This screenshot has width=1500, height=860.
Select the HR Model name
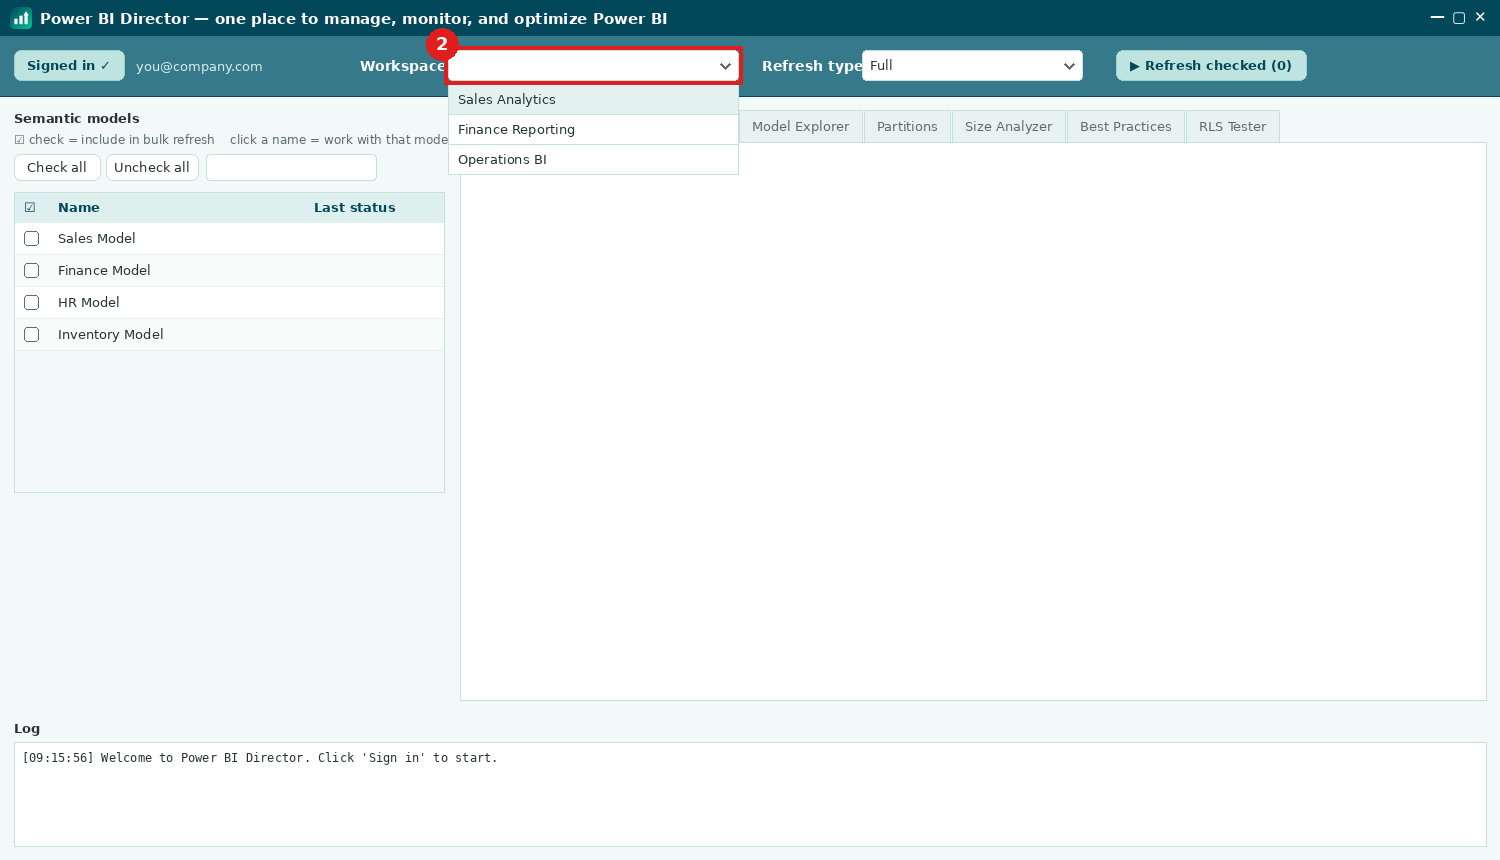click(89, 303)
